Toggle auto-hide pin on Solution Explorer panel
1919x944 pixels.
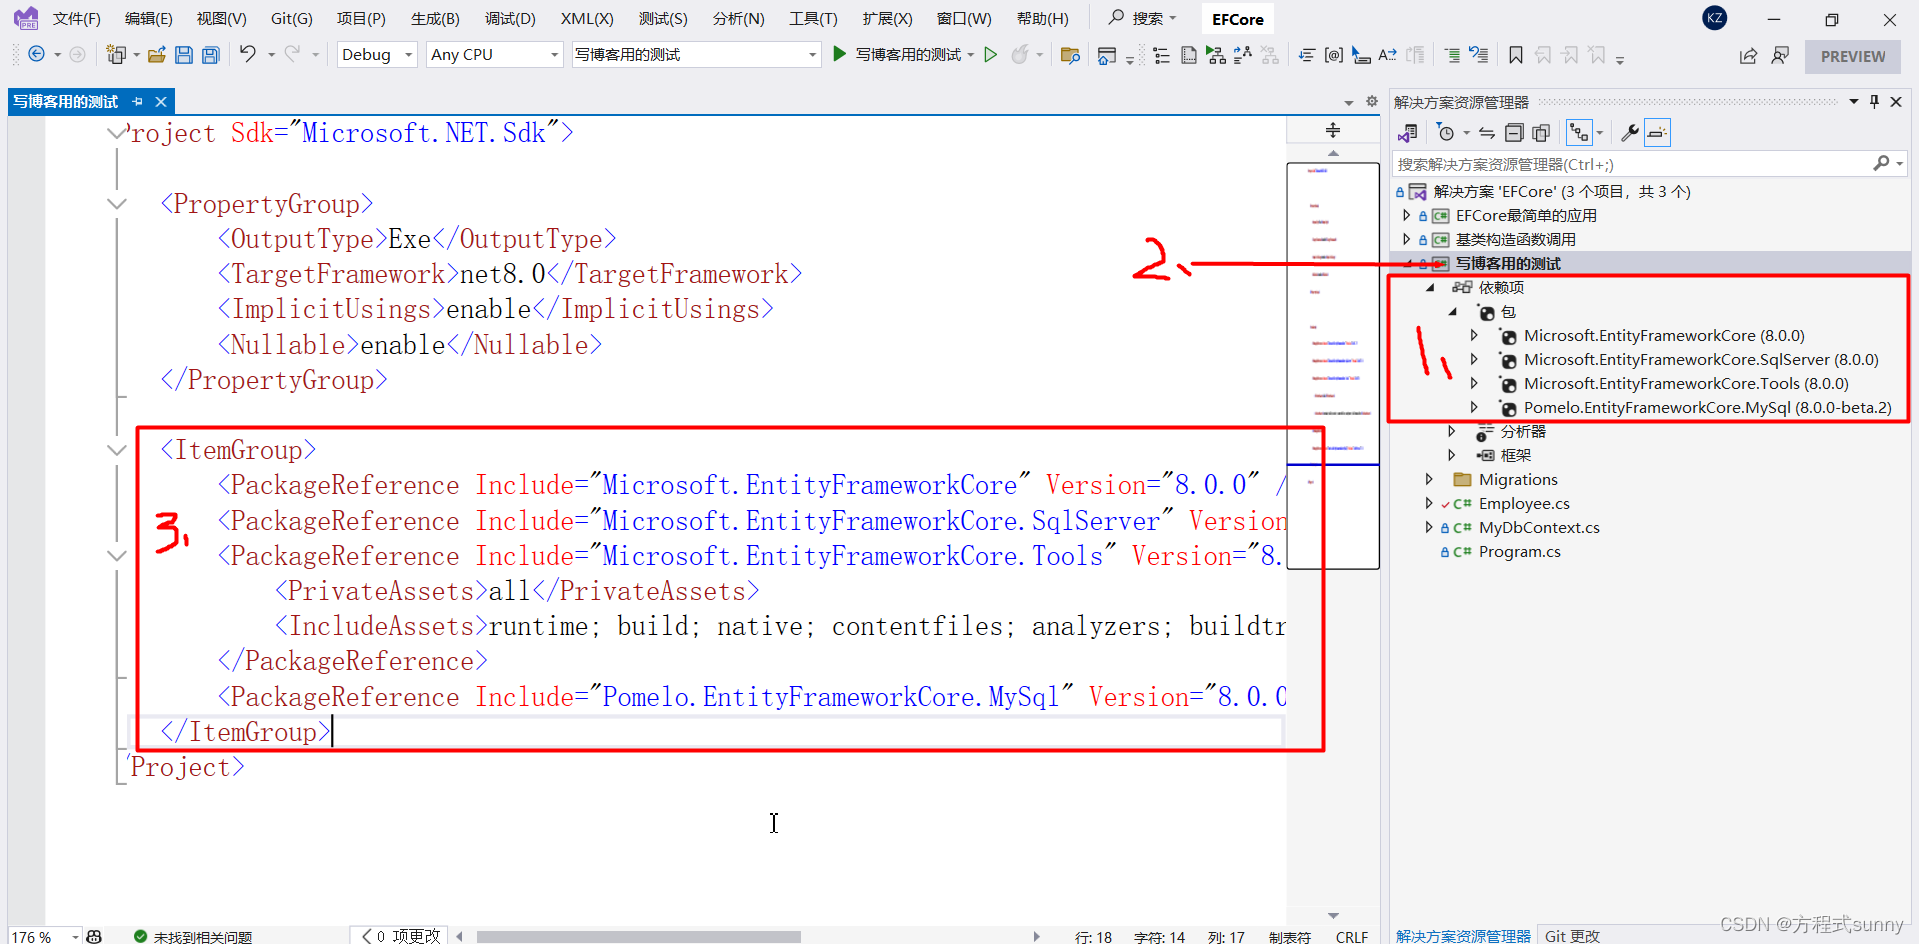pyautogui.click(x=1874, y=102)
